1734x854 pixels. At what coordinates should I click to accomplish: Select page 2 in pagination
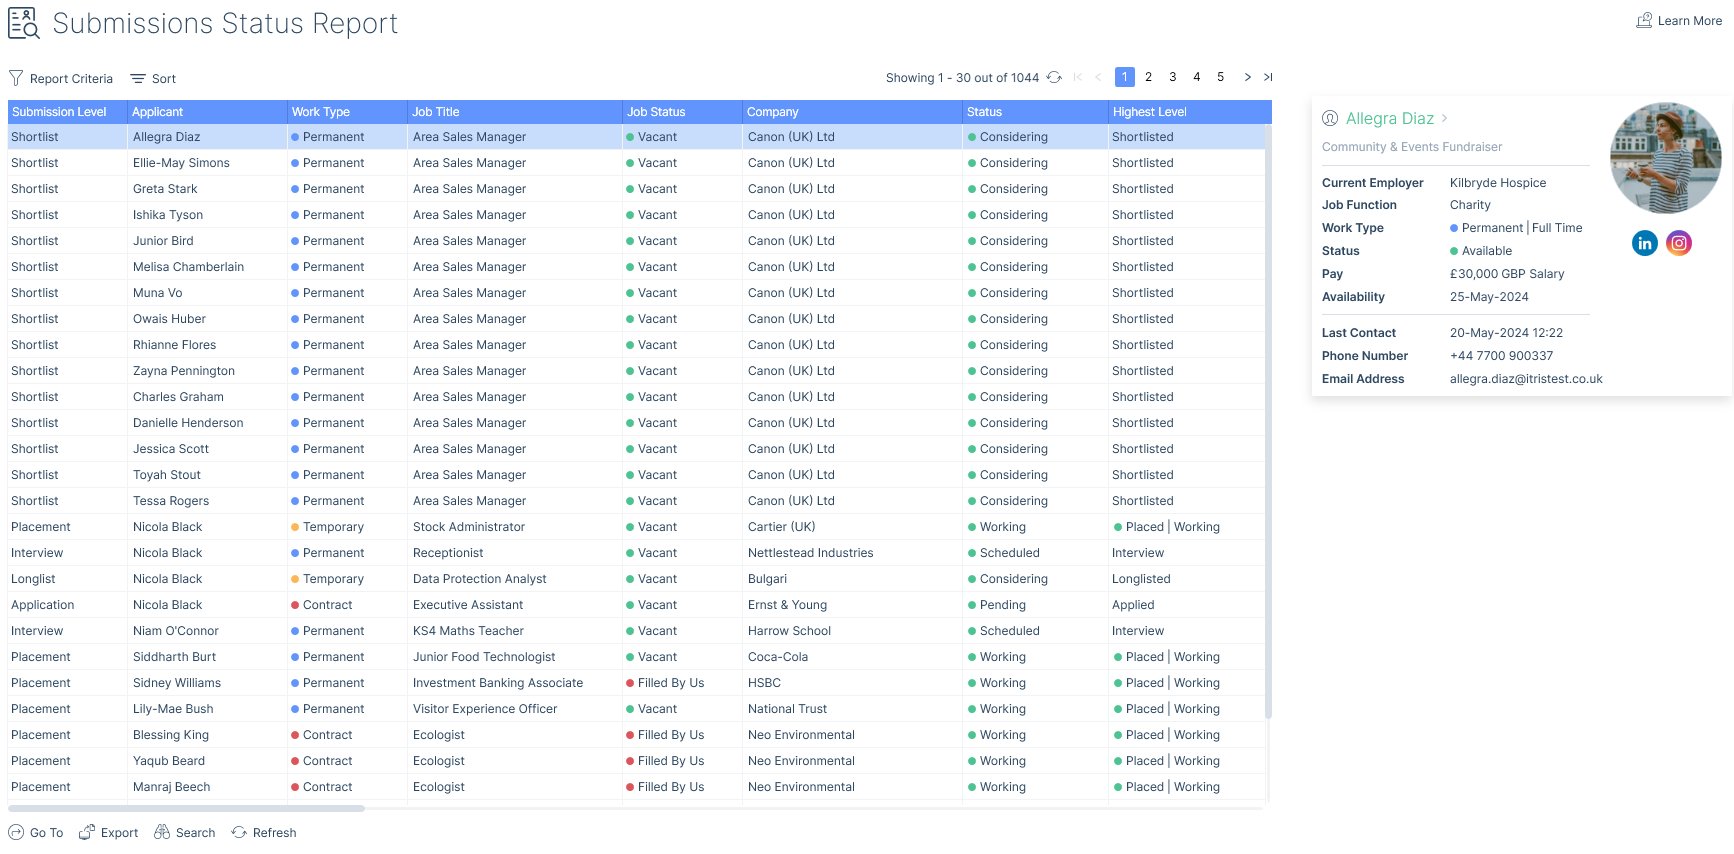[x=1149, y=77]
